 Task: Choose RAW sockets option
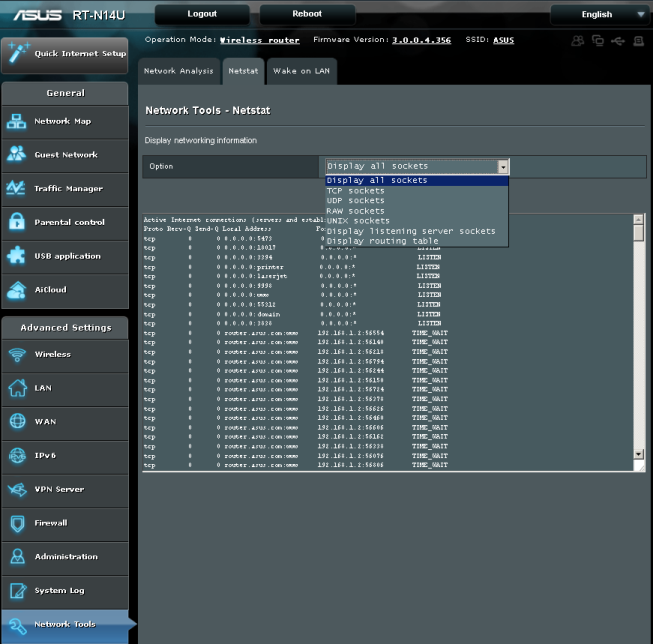tap(416, 211)
